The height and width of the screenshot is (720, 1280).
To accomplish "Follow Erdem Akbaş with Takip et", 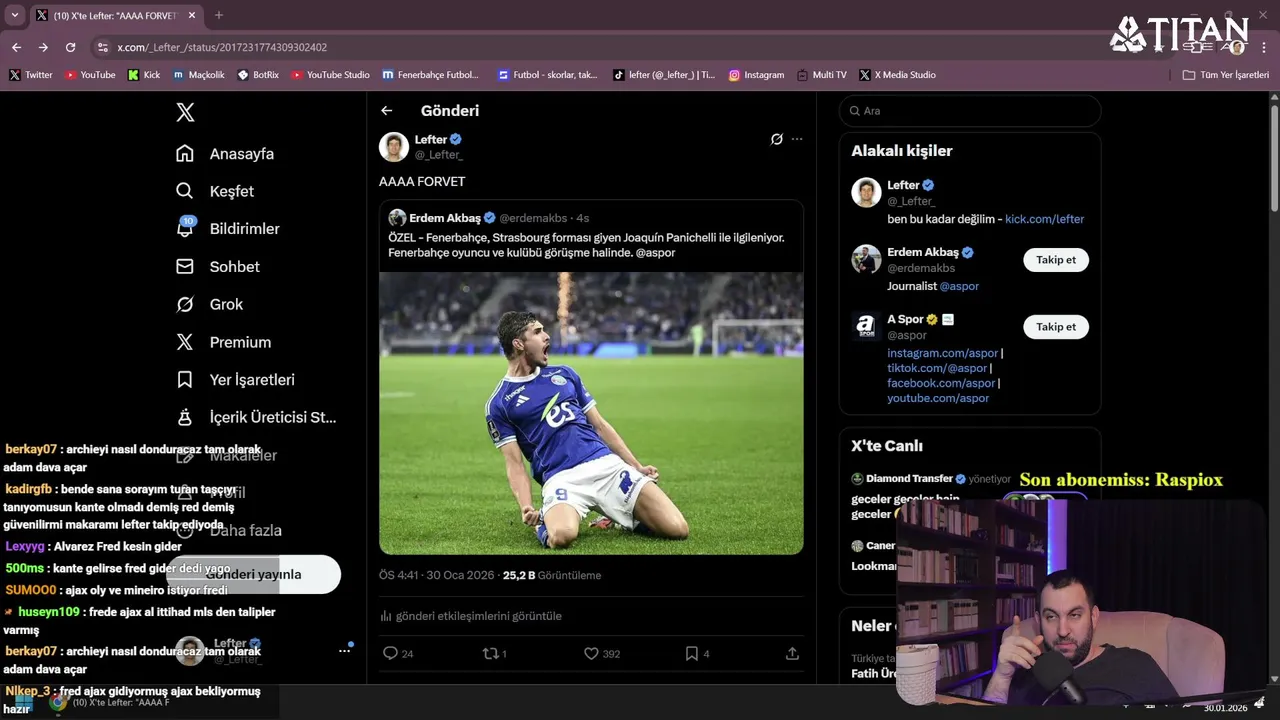I will tap(1056, 260).
